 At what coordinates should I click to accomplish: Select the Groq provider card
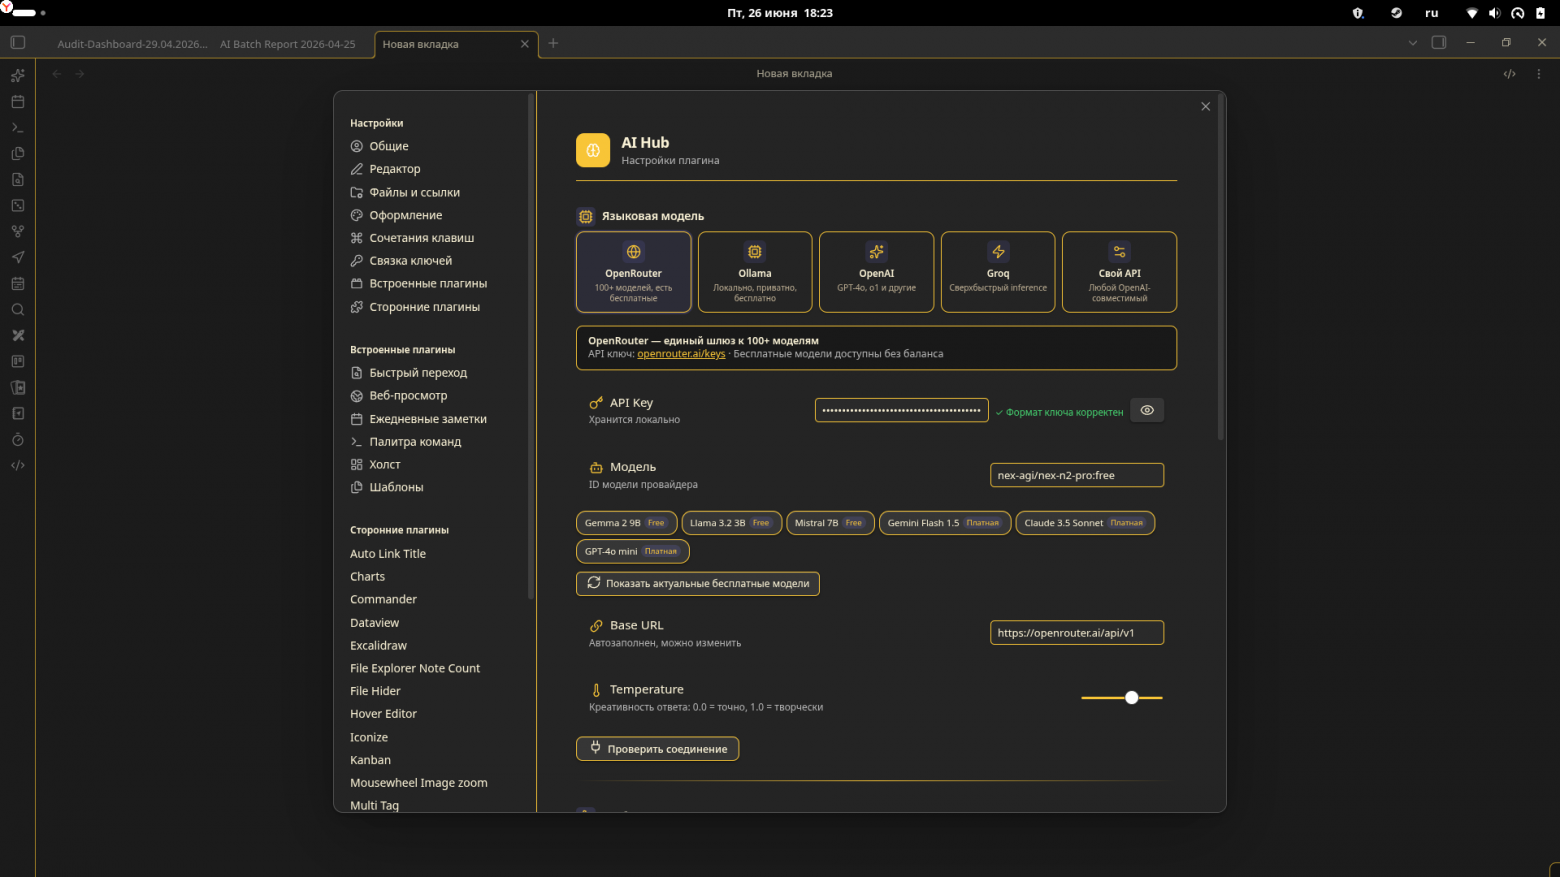998,272
